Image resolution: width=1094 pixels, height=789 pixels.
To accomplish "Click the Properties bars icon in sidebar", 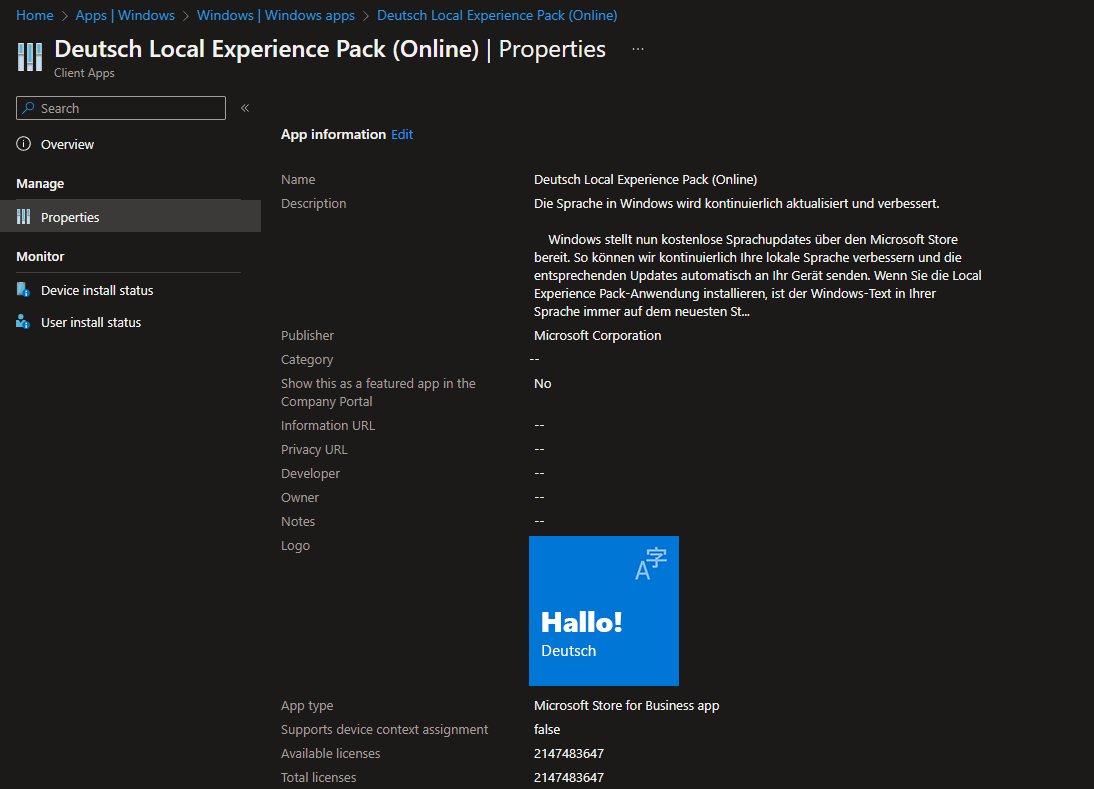I will 24,217.
